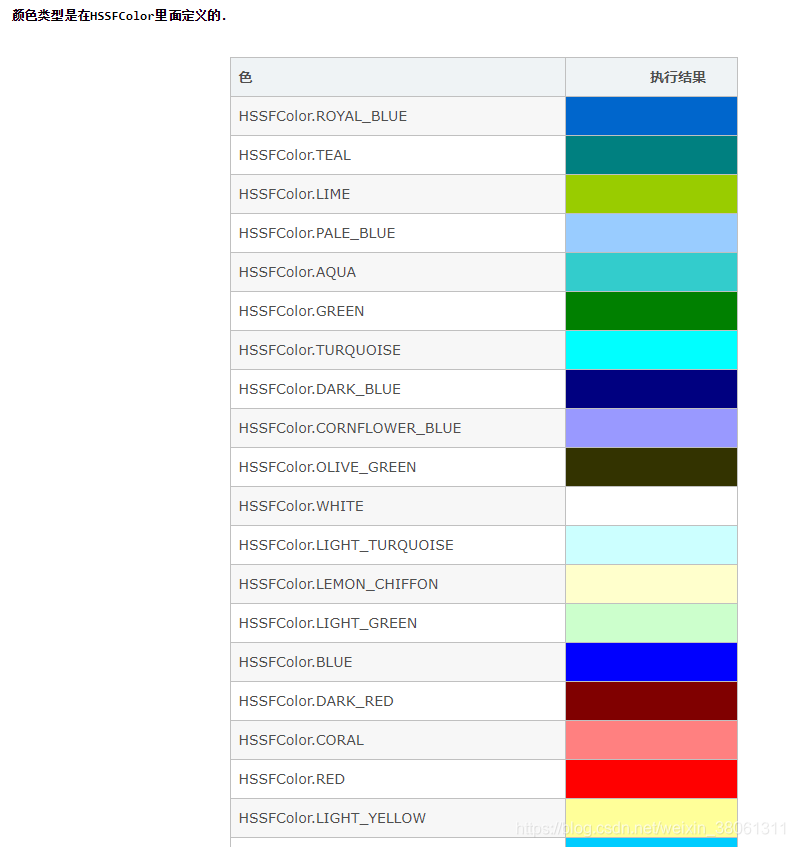Viewport: 795px width, 847px height.
Task: Select the HSSFColor.DARK_BLUE label
Action: coord(320,389)
